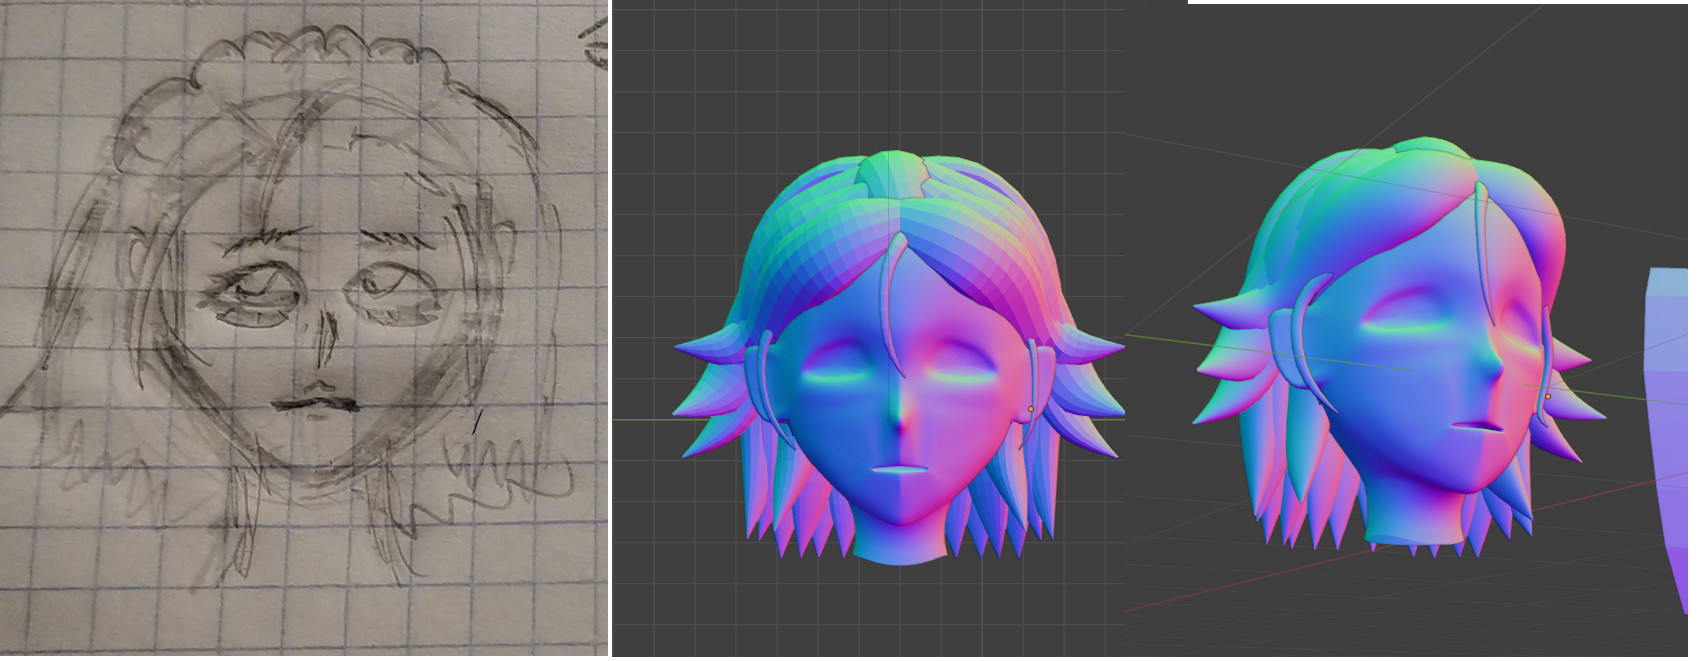1700x661 pixels.
Task: Click the pencil sketch reference image
Action: [x=304, y=328]
